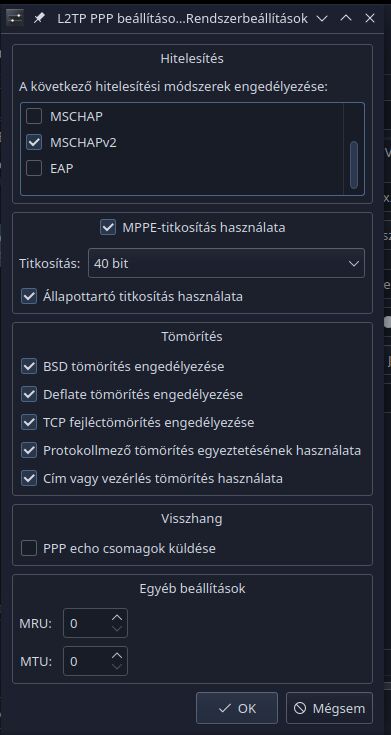Decrease the MTU value with down arrow
391x735 pixels.
(117, 667)
